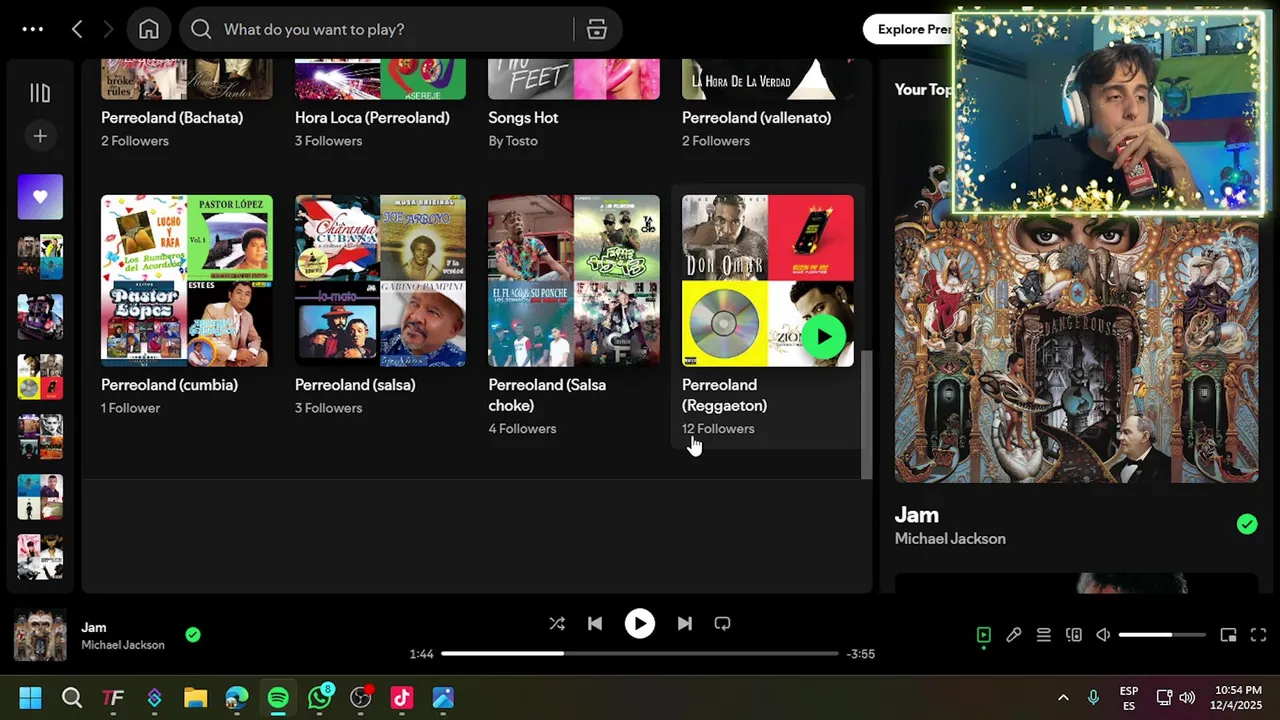Open OBS Studio from taskbar

(361, 697)
